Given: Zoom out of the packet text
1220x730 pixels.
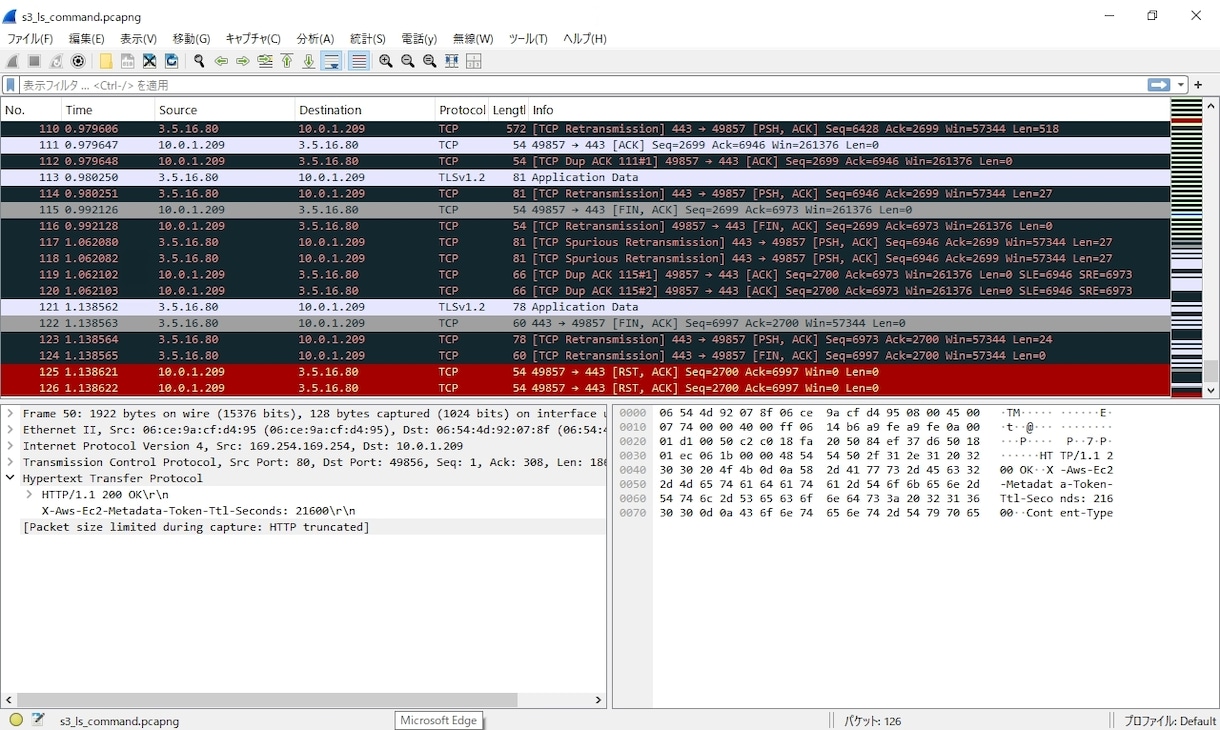Looking at the screenshot, I should 408,61.
